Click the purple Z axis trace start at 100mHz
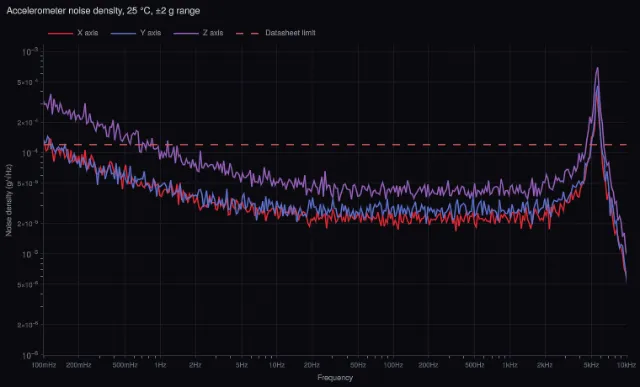This screenshot has width=640, height=387. [44, 104]
